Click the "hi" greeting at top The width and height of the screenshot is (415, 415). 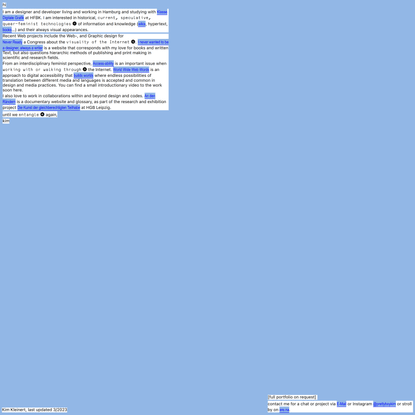pyautogui.click(x=4, y=5)
